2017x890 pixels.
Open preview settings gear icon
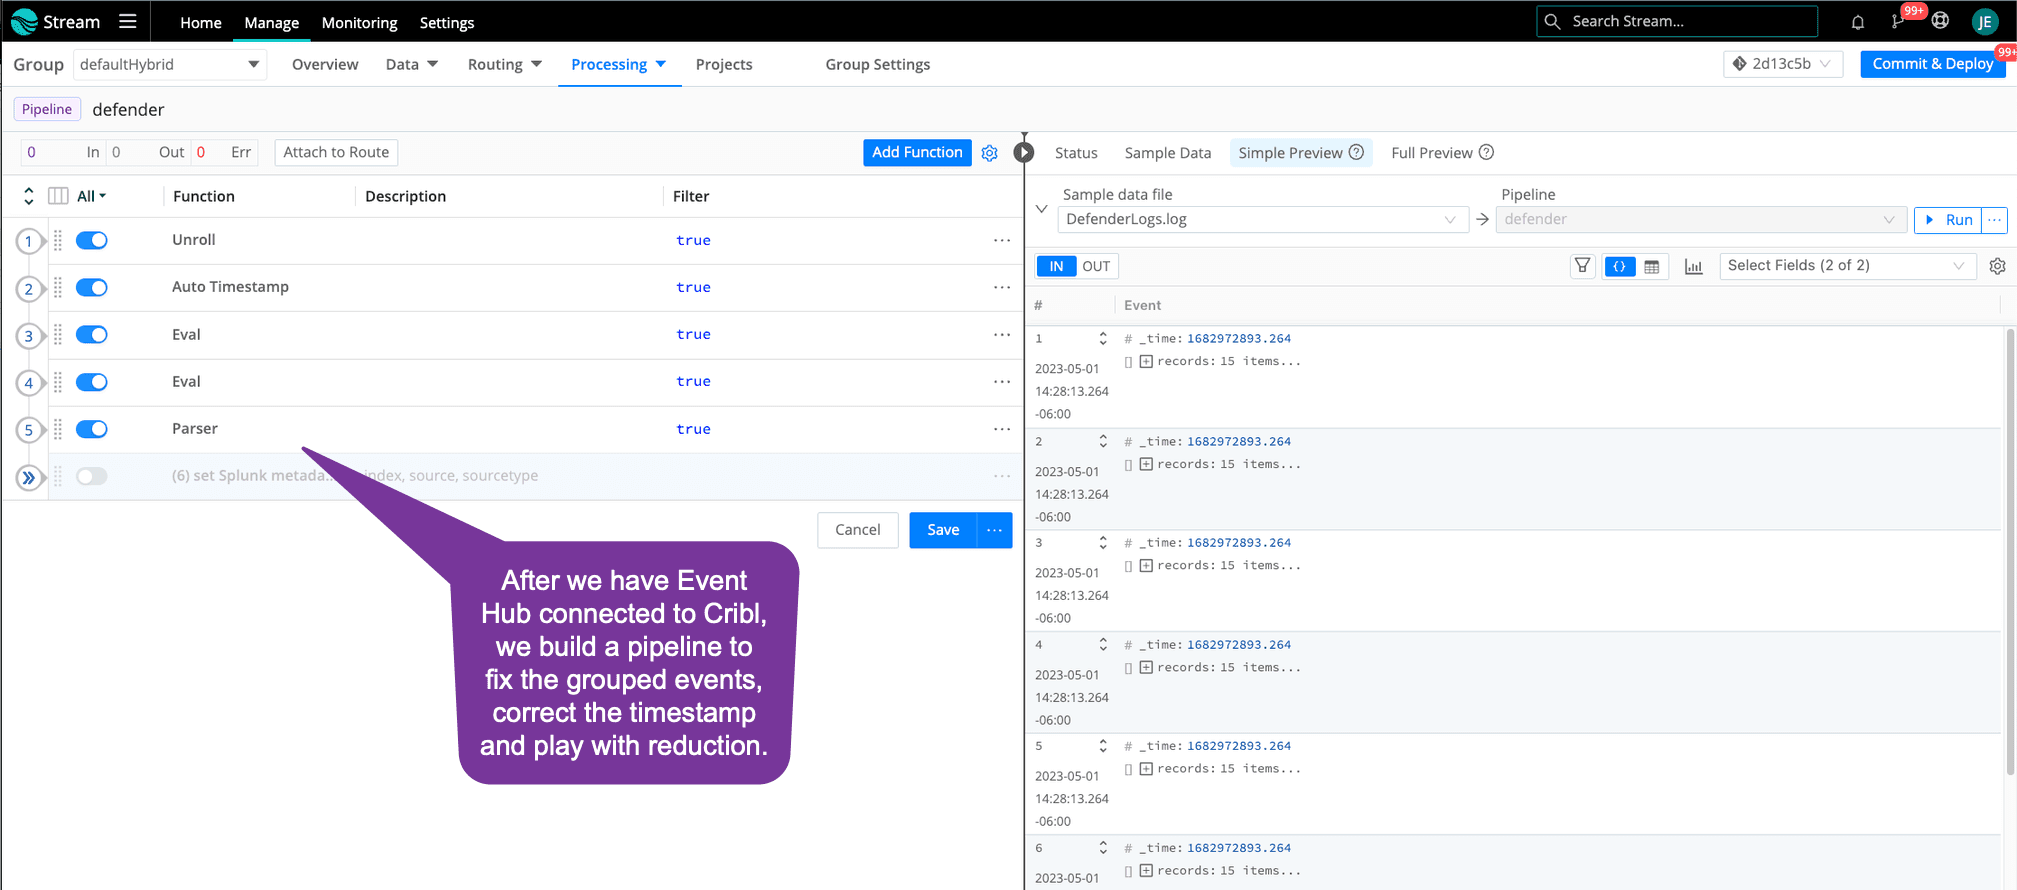[x=1997, y=266]
